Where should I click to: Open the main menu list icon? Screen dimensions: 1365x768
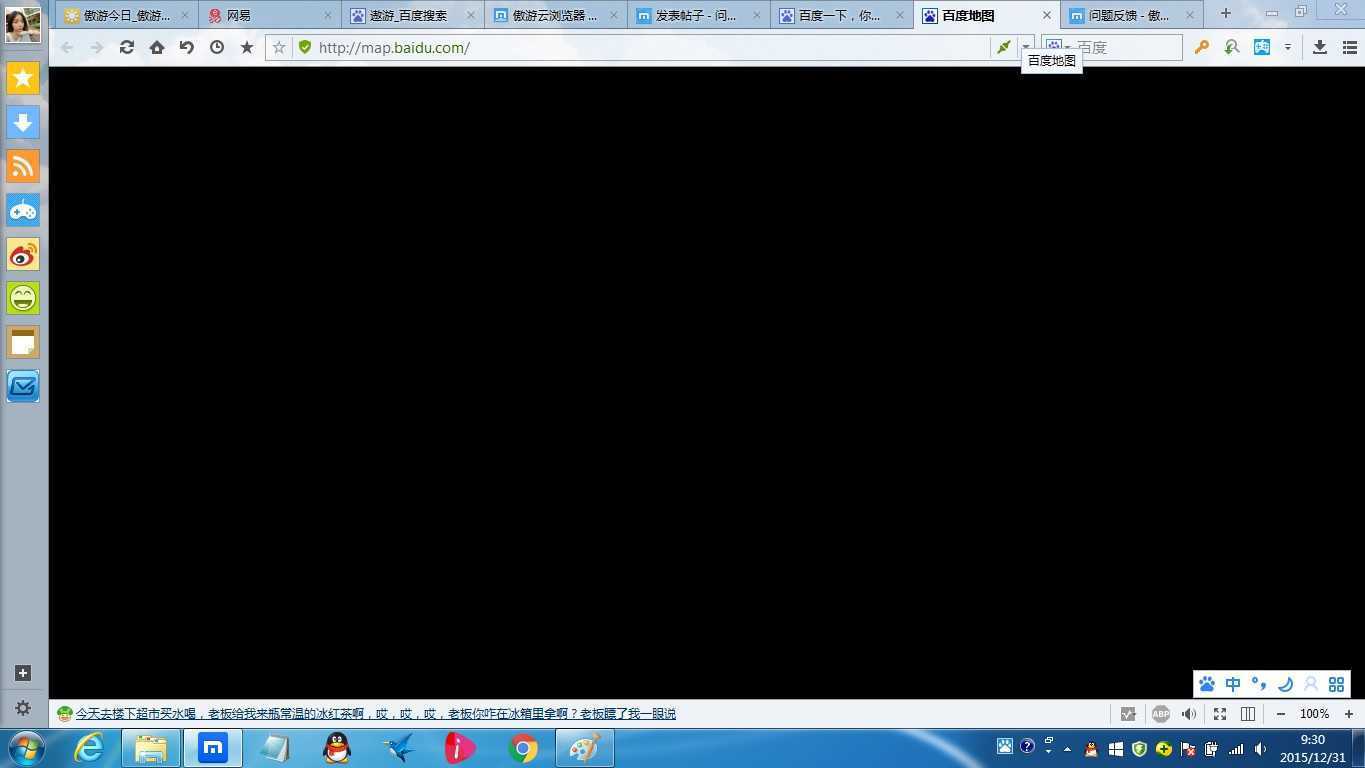(x=1350, y=47)
